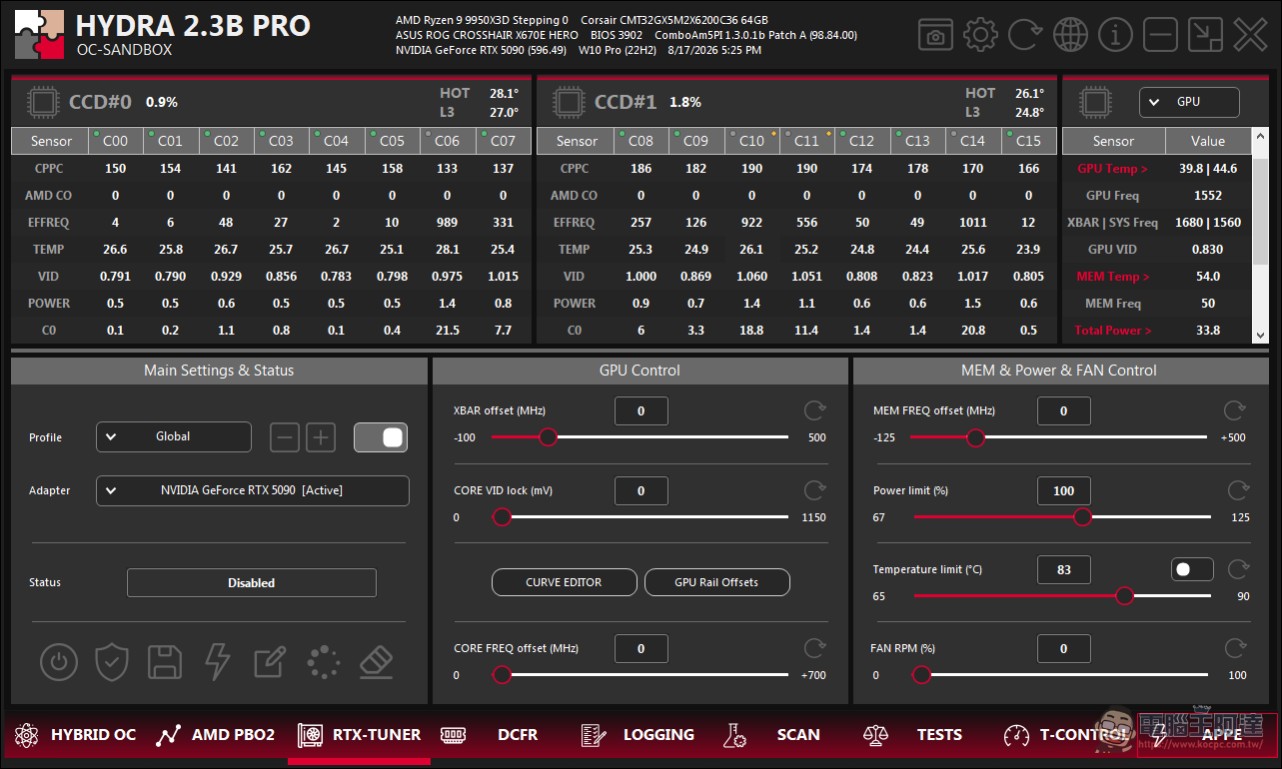Switch to the HYBRID OC tab
This screenshot has height=769, width=1282.
[x=75, y=735]
